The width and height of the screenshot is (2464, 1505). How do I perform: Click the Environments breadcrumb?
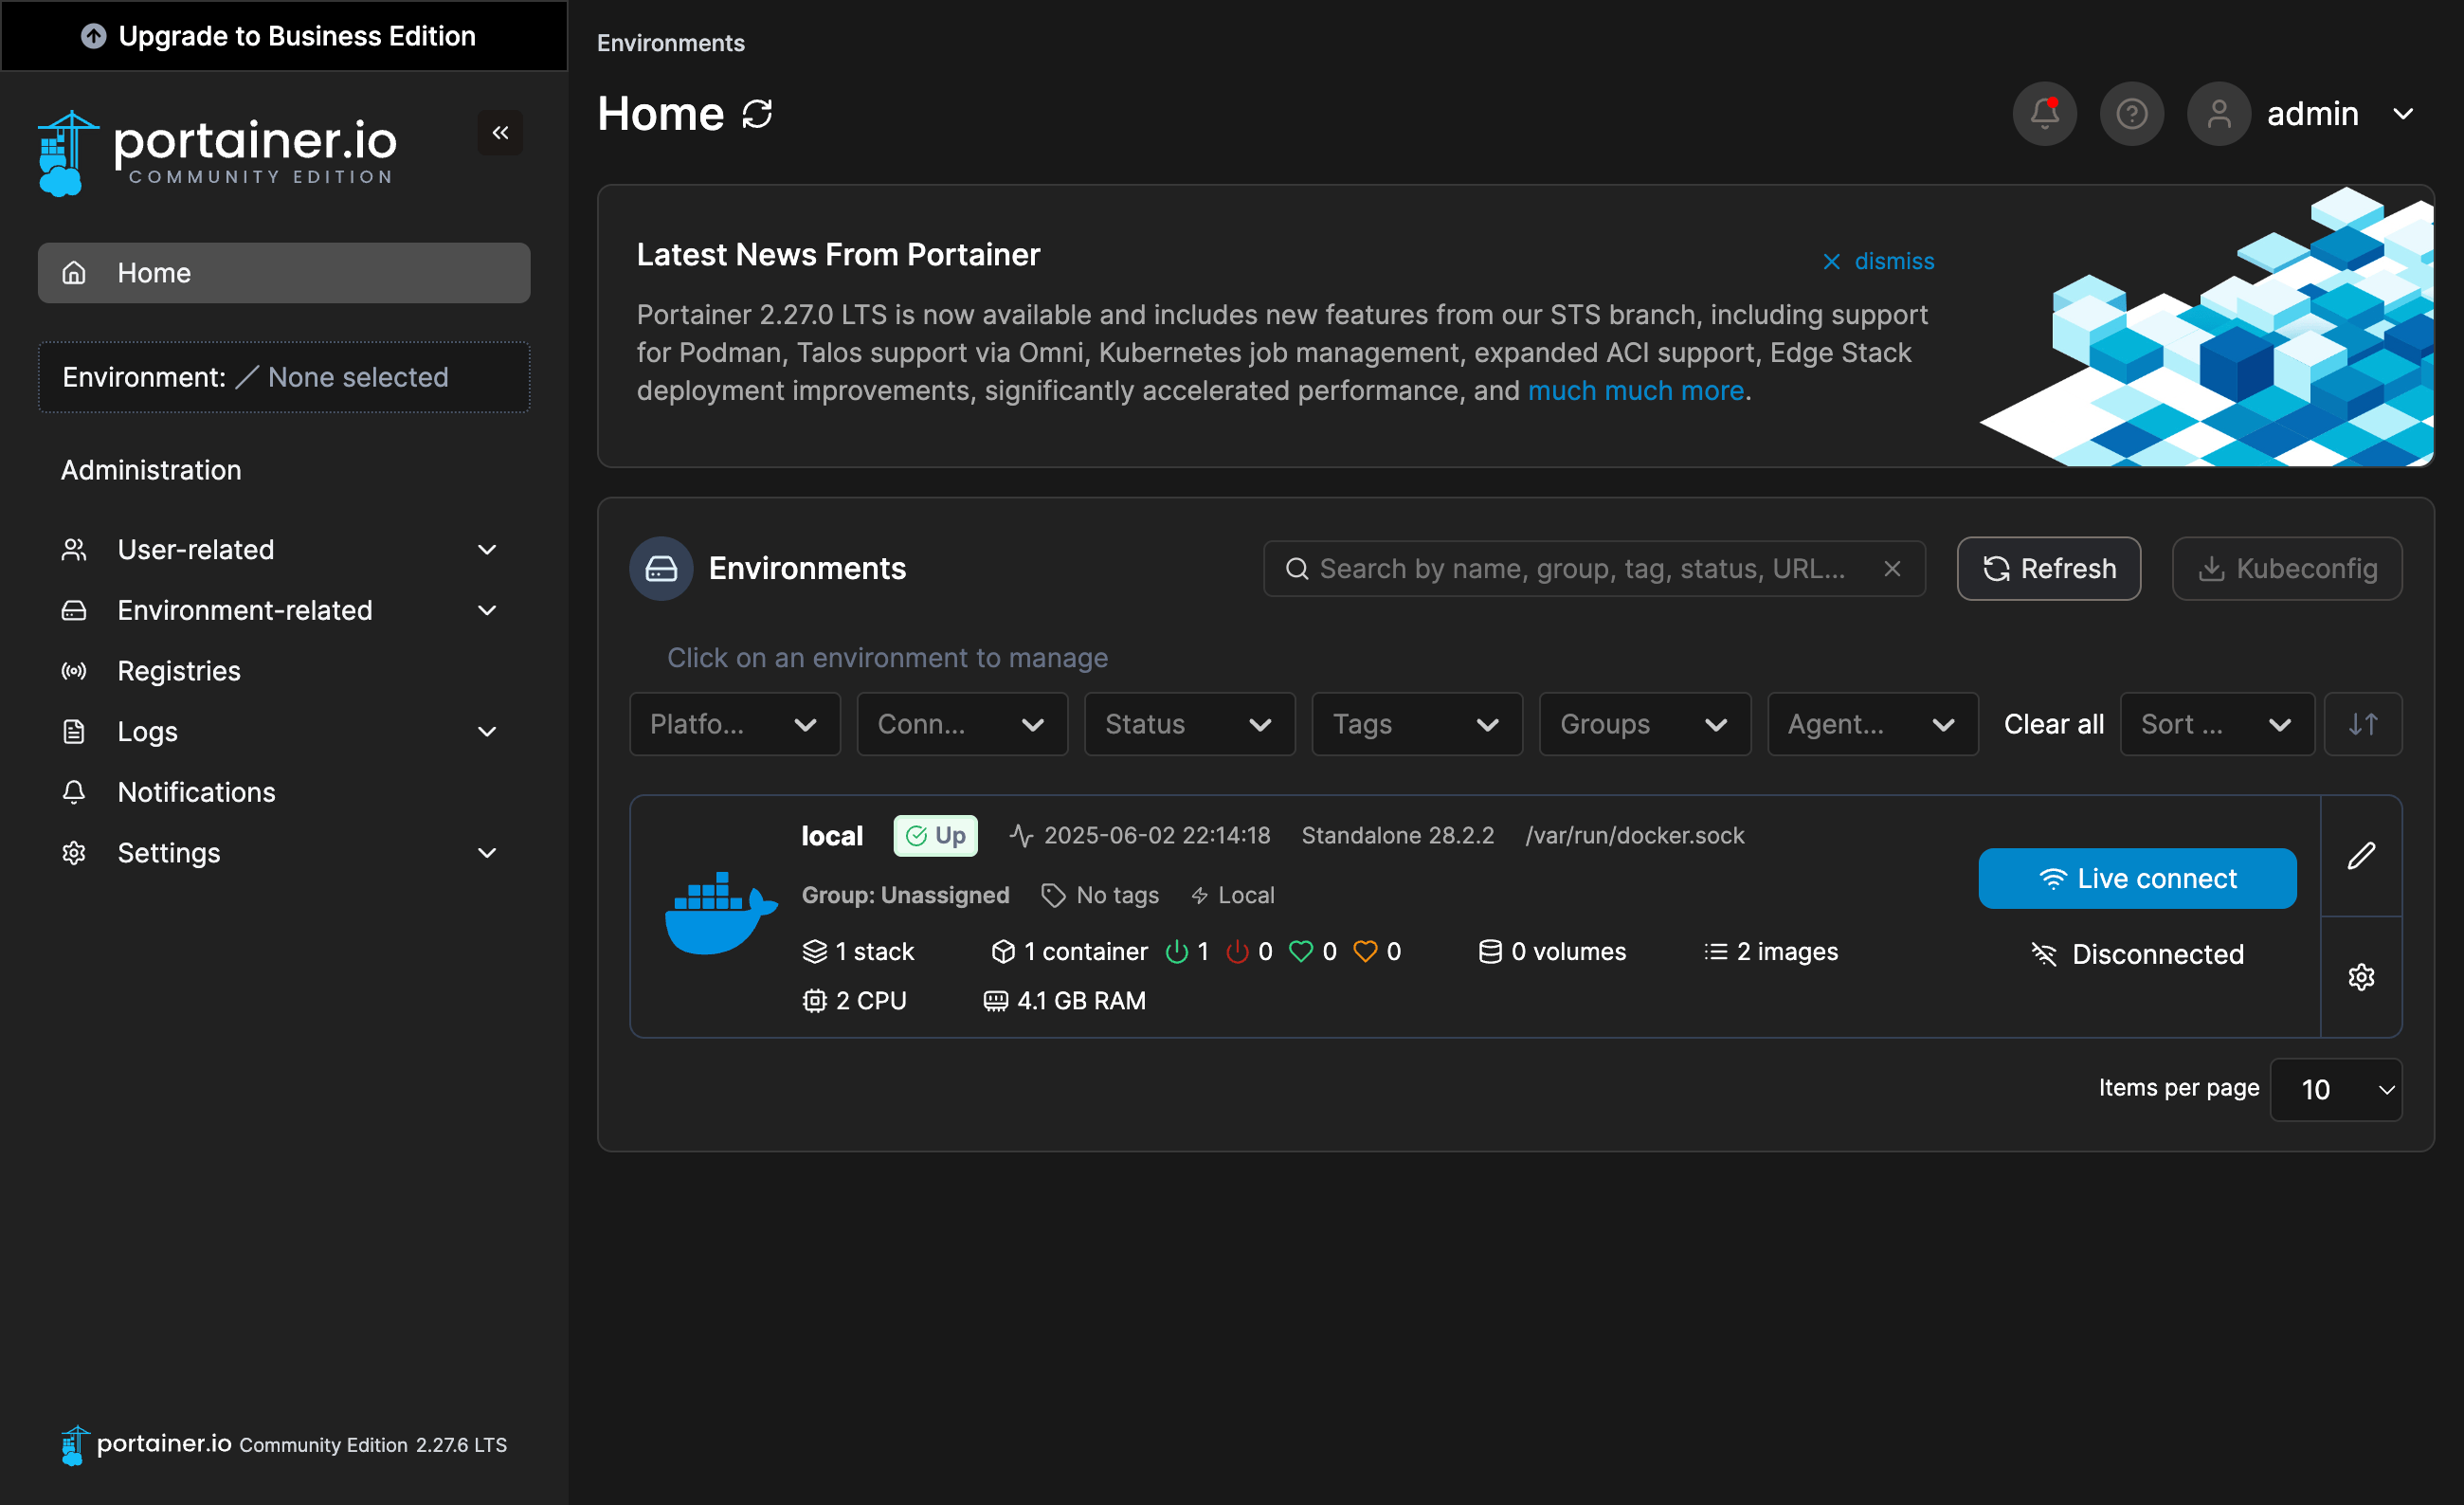[670, 43]
